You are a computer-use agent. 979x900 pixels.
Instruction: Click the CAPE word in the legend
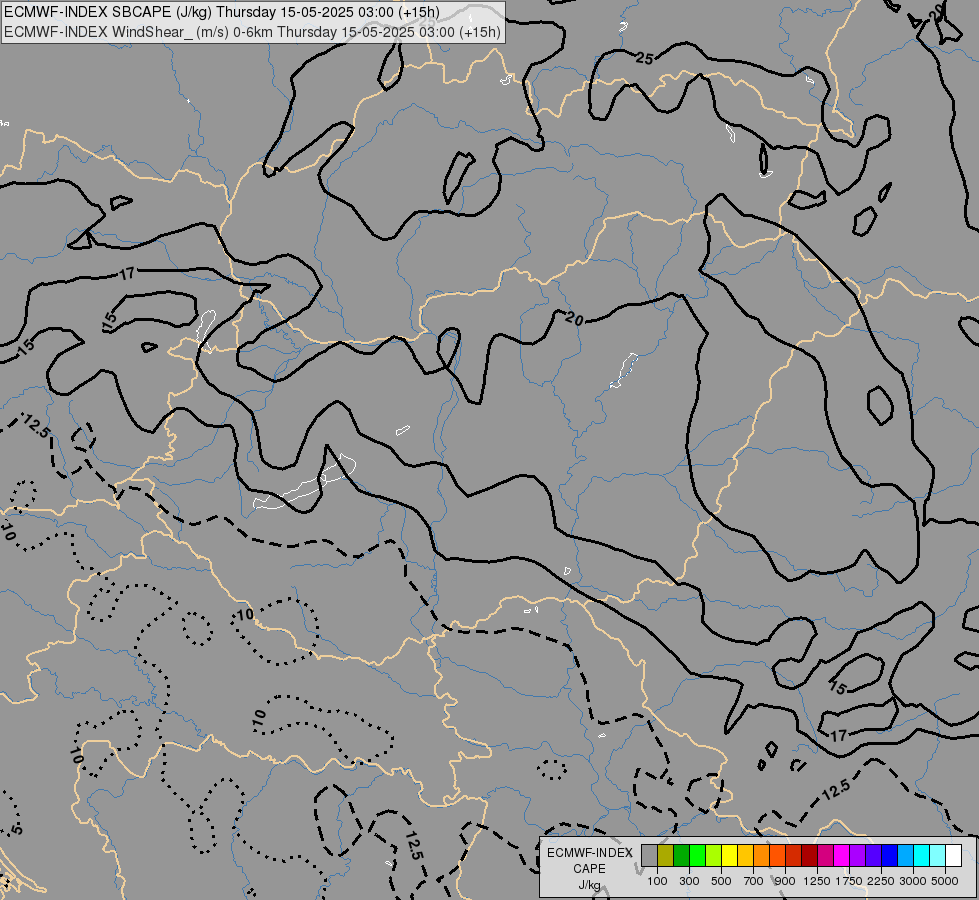point(589,869)
